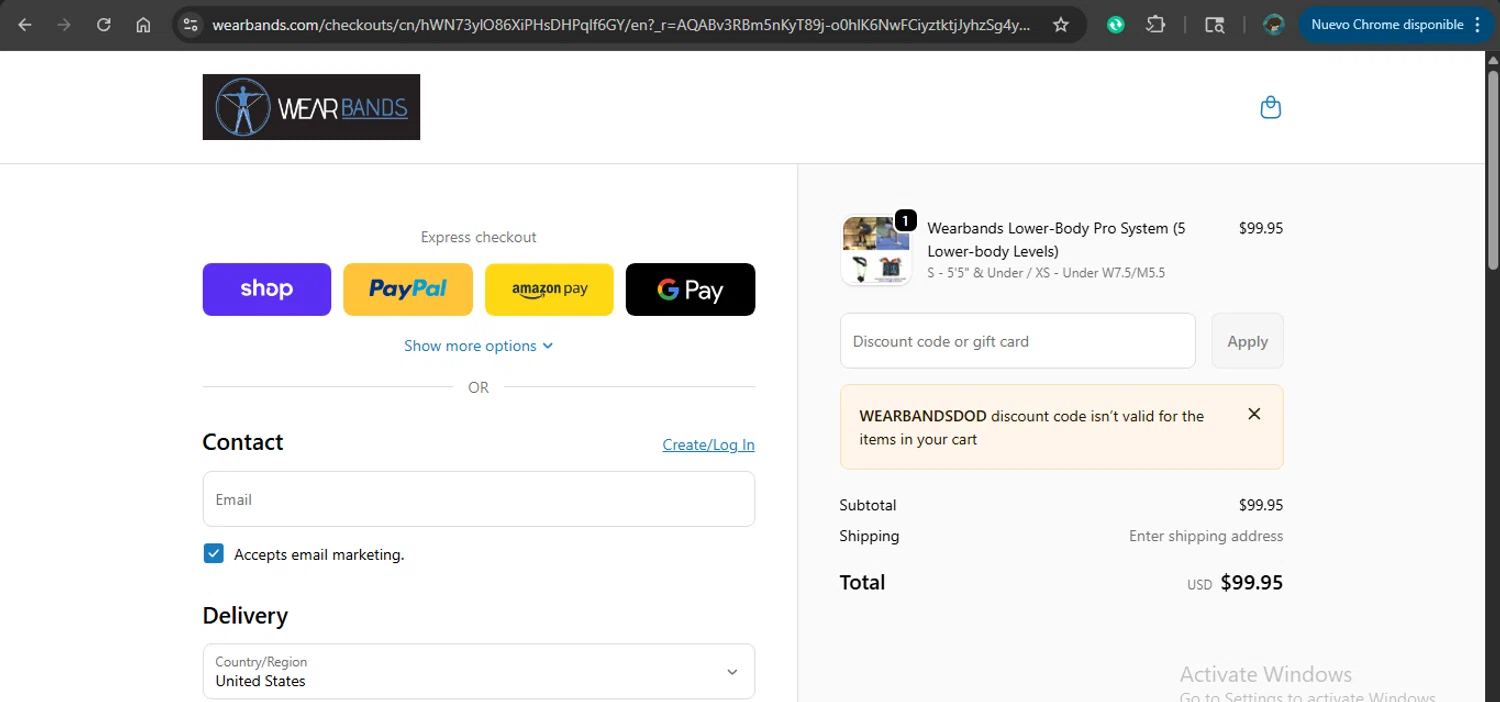
Task: Reload the checkout page
Action: click(104, 25)
